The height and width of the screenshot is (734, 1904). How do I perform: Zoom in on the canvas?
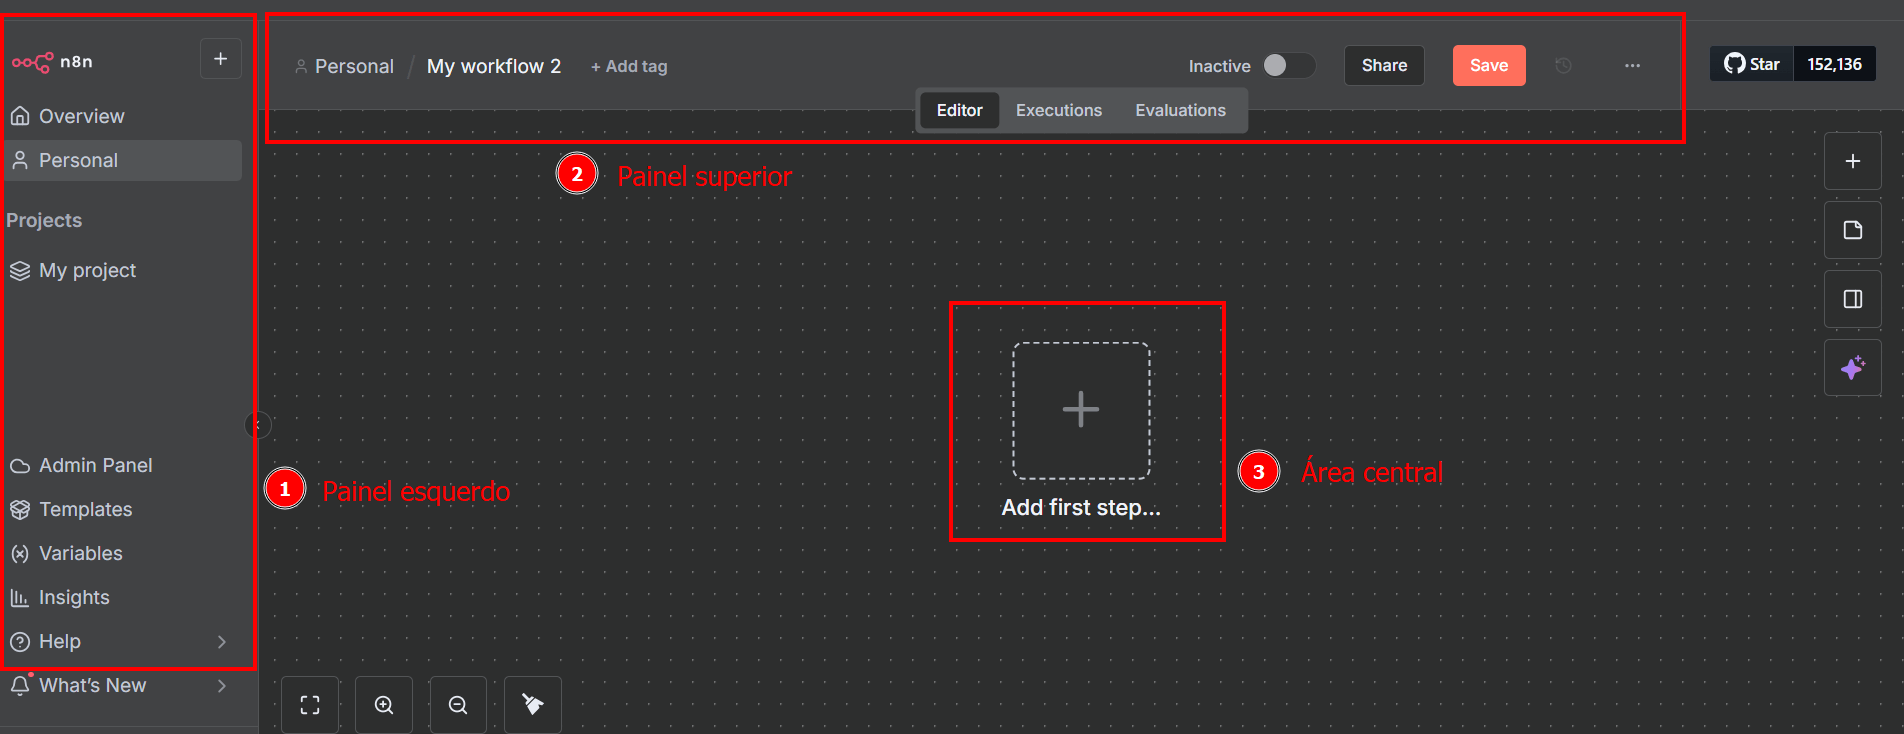(384, 705)
